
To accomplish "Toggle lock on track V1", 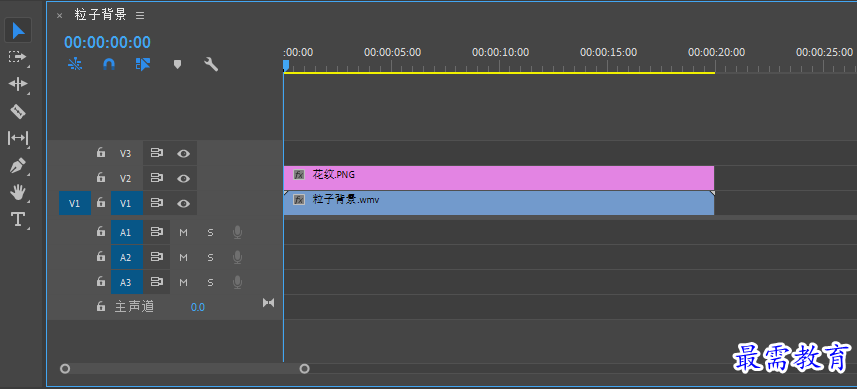I will pos(101,203).
